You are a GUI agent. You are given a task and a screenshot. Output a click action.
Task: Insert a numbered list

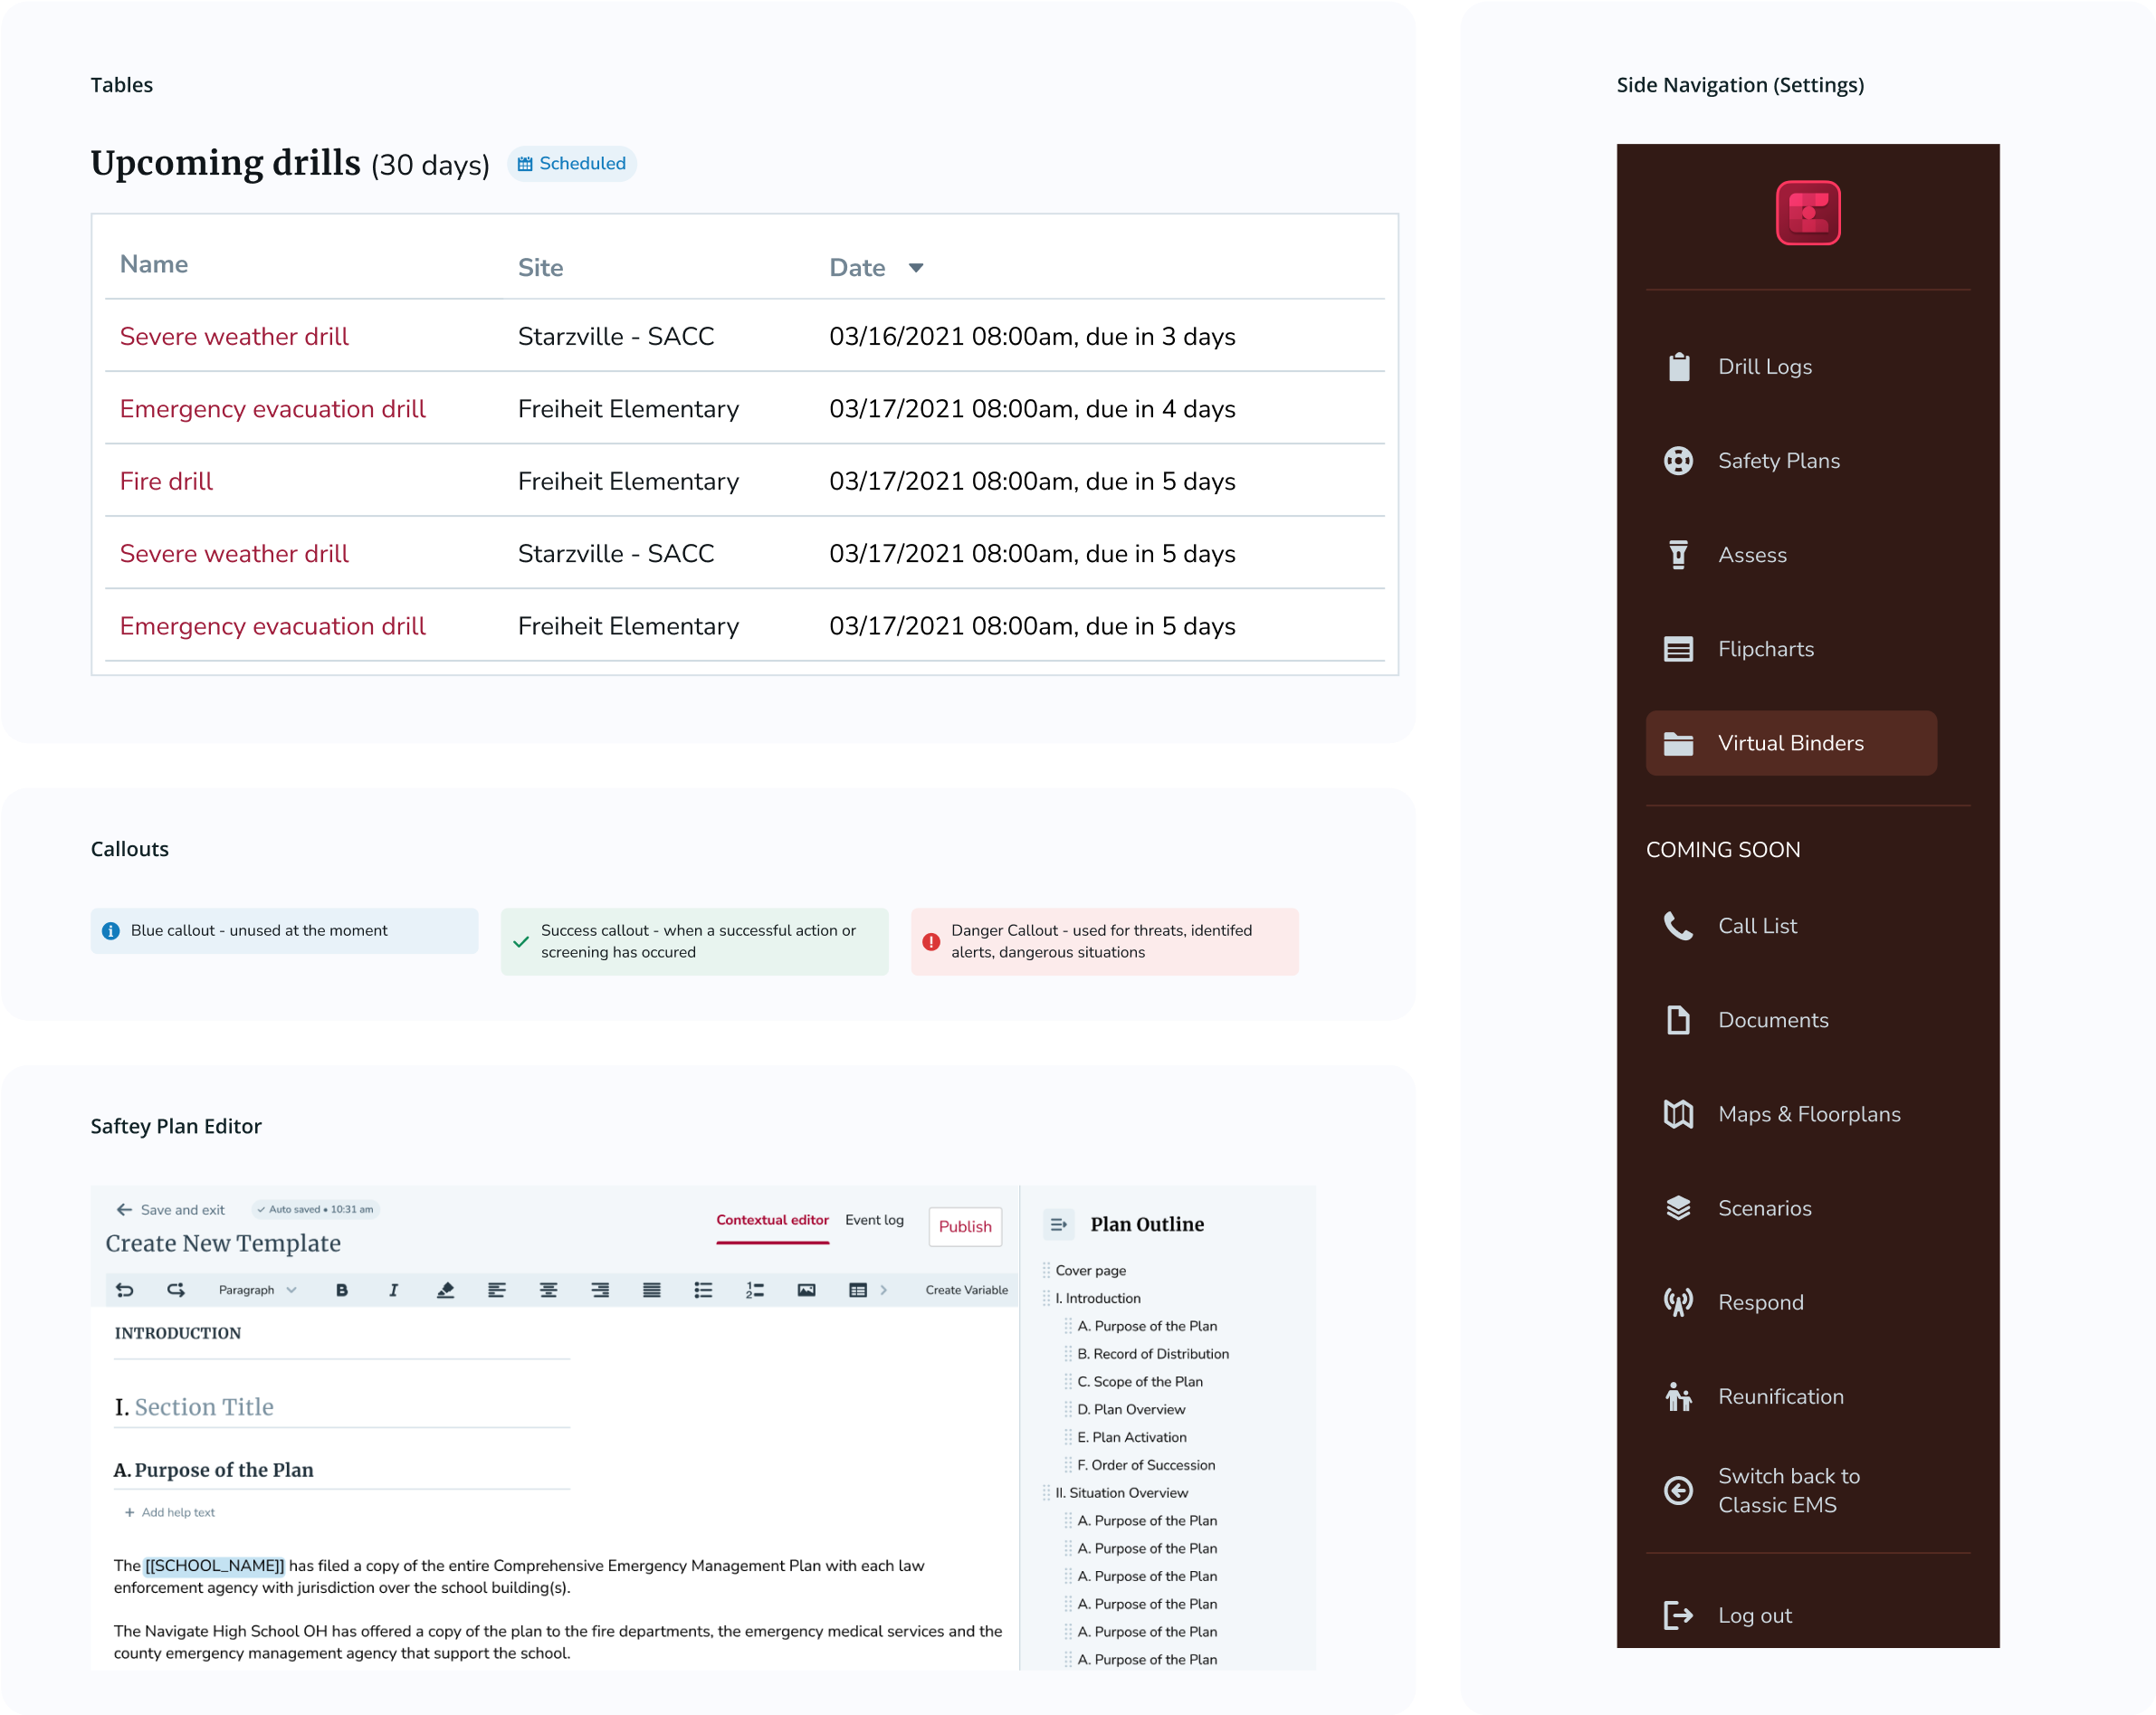pyautogui.click(x=755, y=1290)
